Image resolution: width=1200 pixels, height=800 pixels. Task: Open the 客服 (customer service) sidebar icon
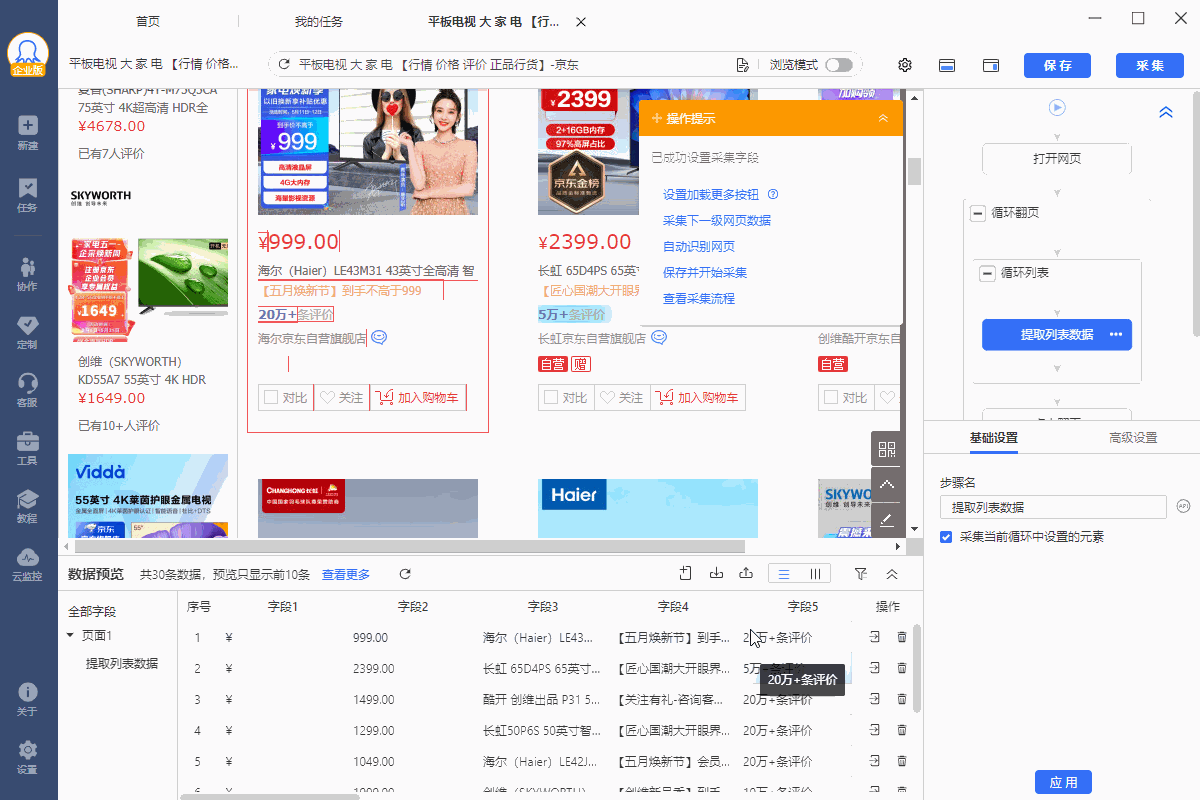[x=28, y=389]
